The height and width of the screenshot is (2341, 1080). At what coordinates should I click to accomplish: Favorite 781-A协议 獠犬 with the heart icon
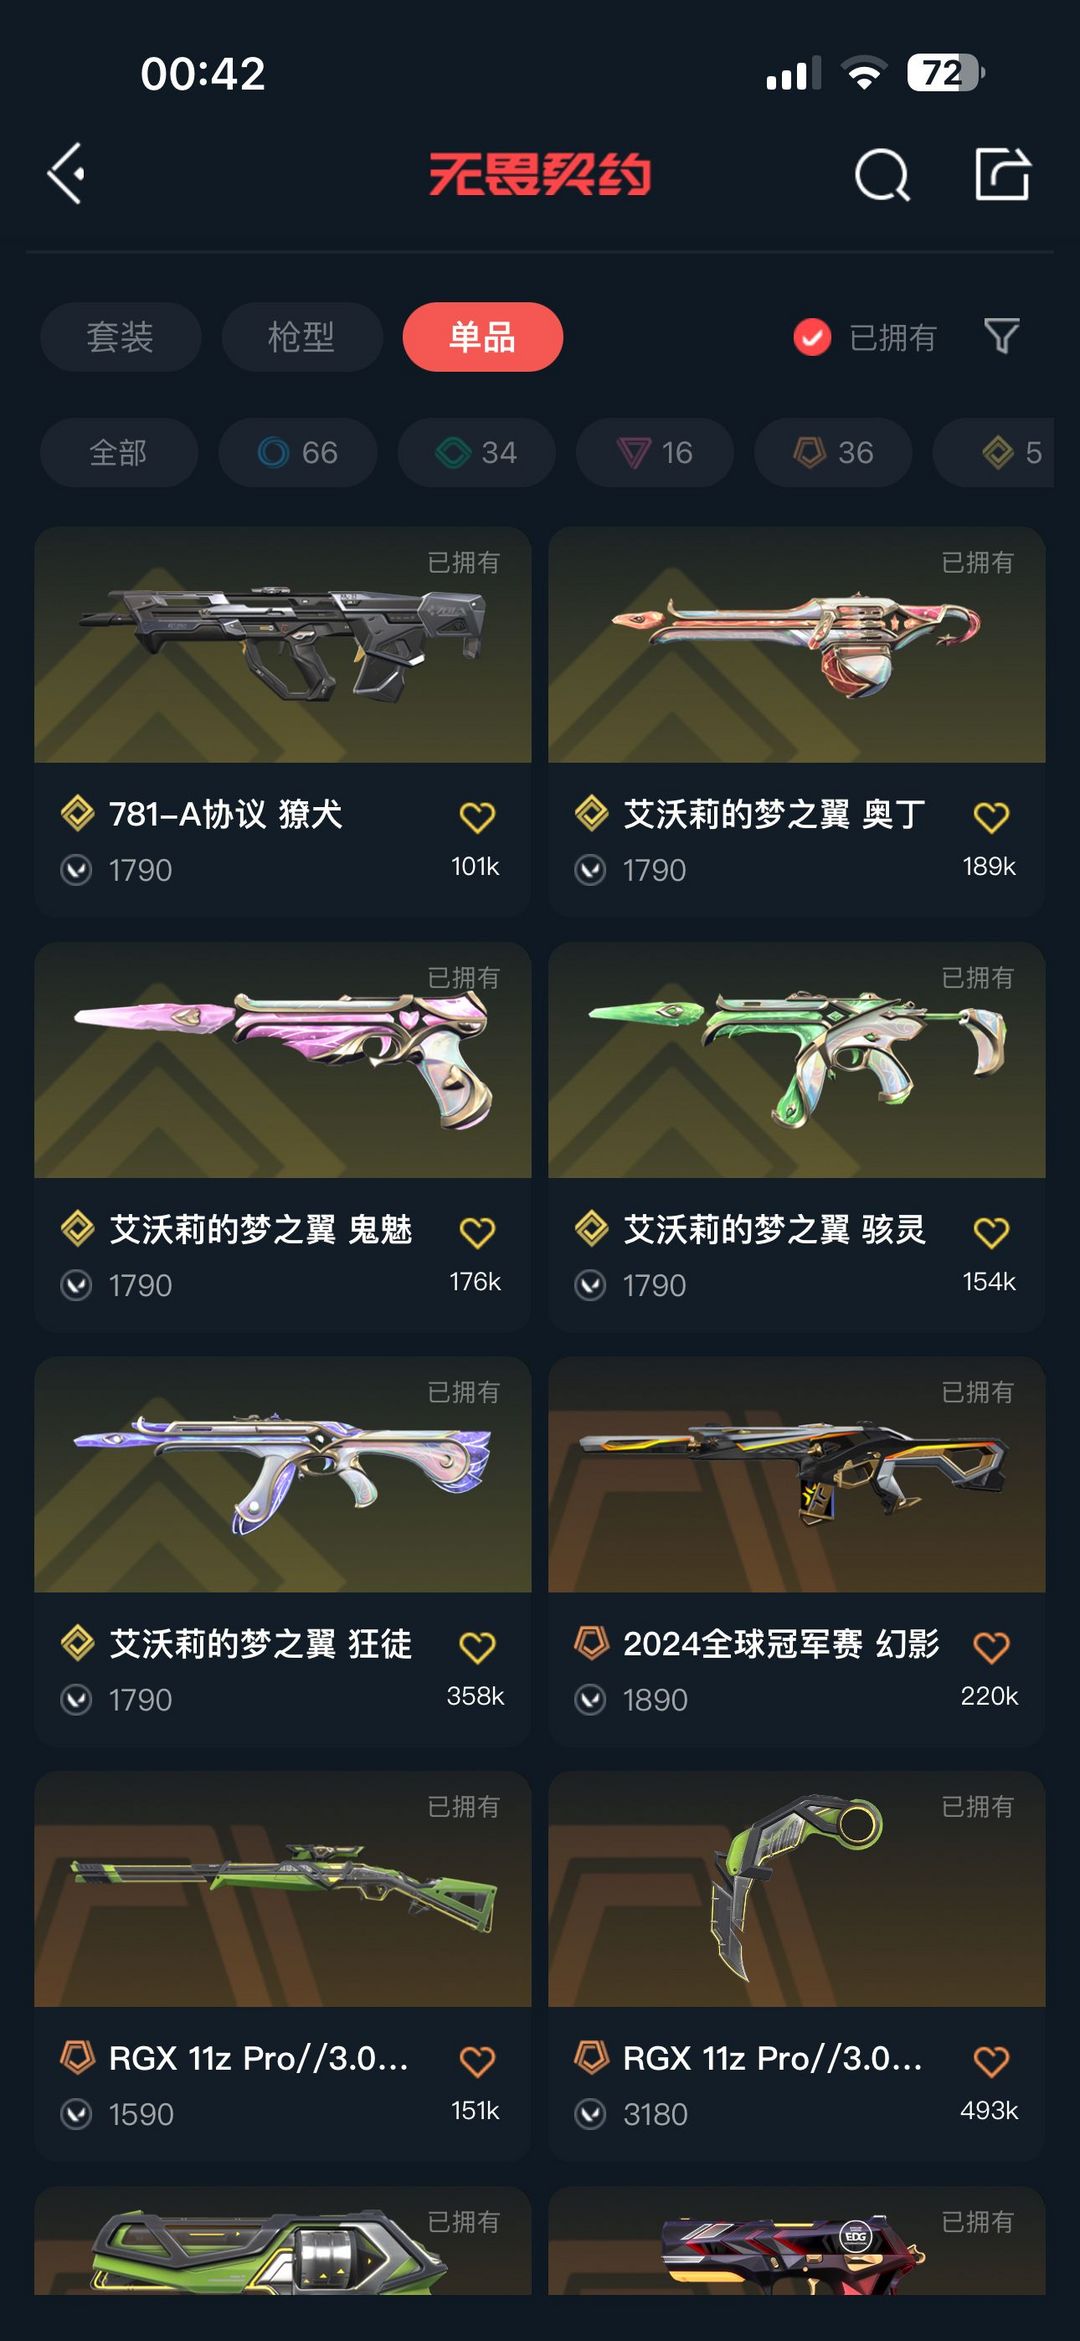477,817
